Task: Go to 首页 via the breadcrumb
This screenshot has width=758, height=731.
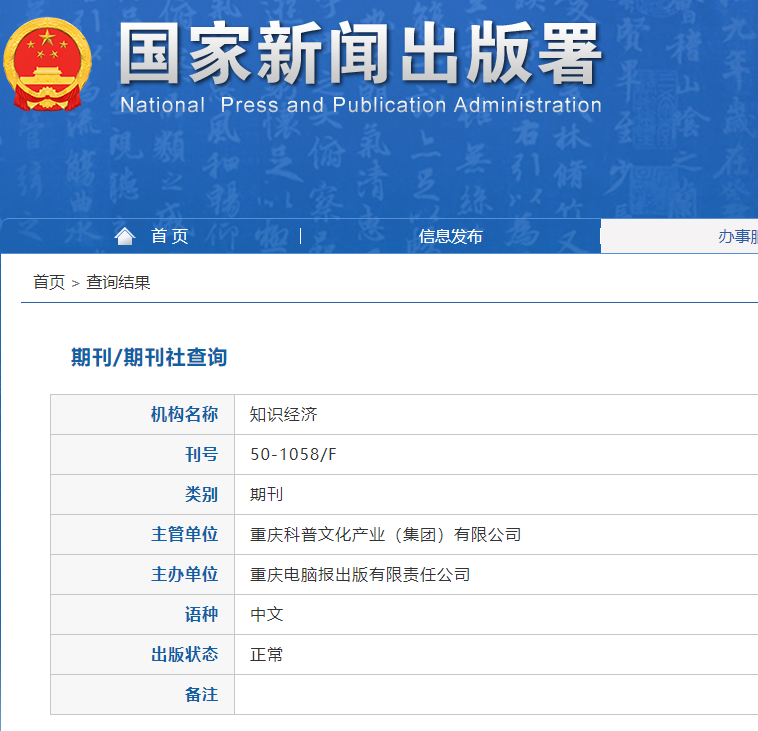Action: (49, 282)
